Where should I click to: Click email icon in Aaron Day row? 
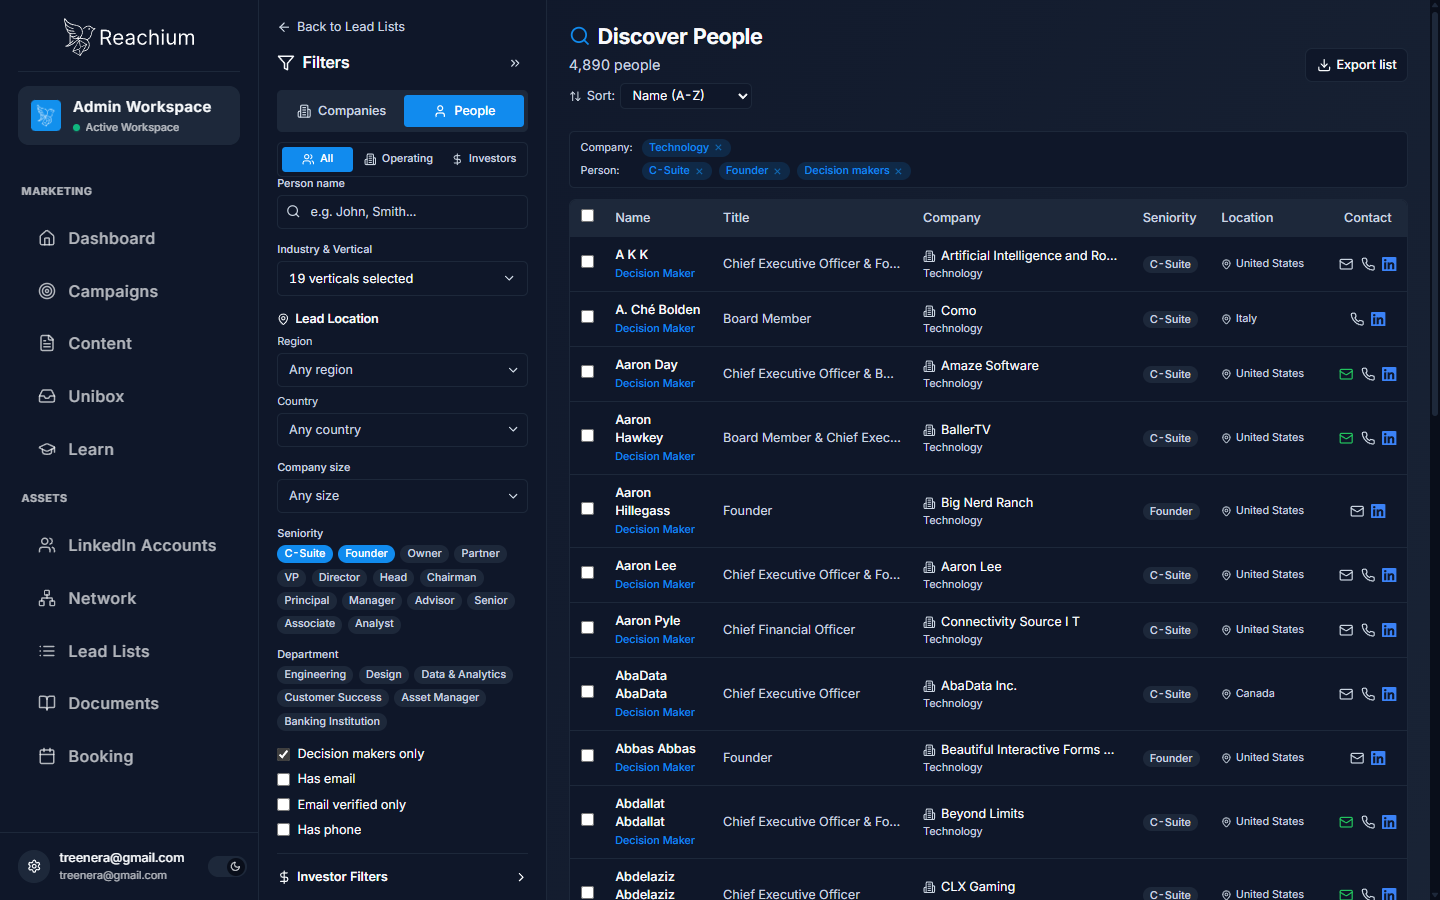[1346, 374]
